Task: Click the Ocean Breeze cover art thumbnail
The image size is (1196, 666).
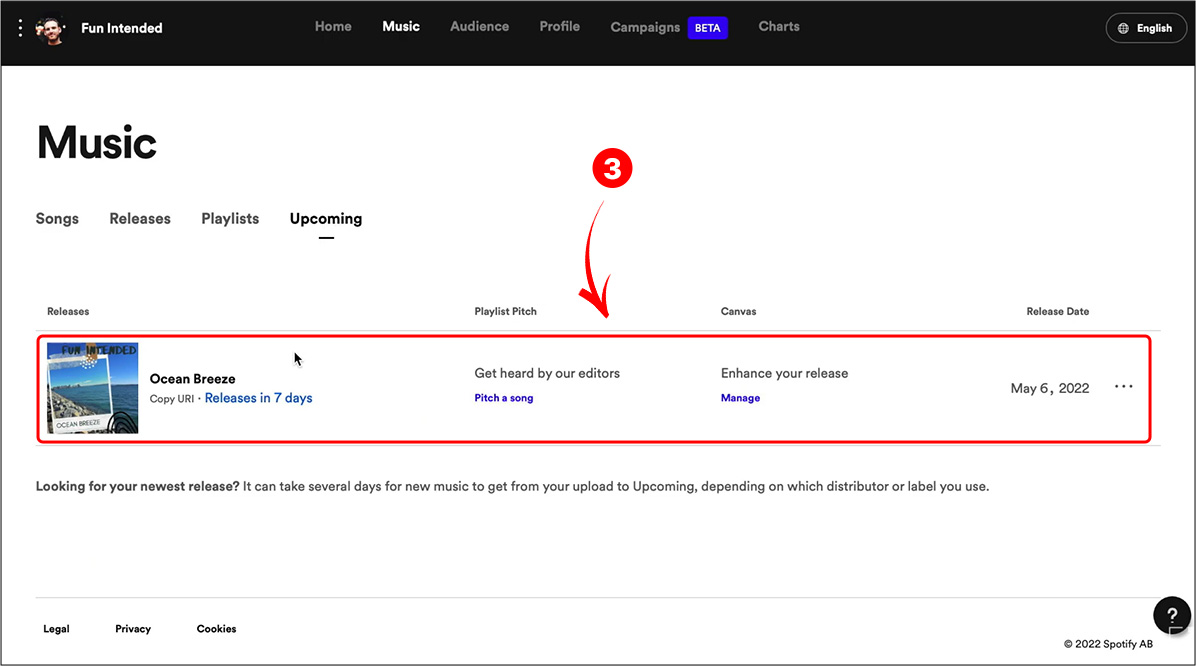Action: click(x=92, y=388)
